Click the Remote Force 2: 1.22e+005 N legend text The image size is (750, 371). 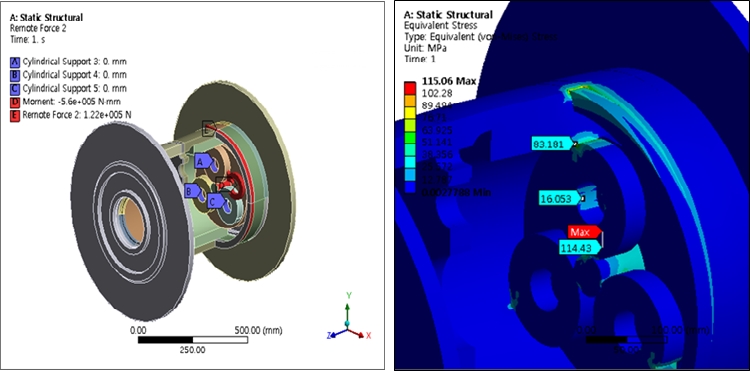click(x=77, y=116)
